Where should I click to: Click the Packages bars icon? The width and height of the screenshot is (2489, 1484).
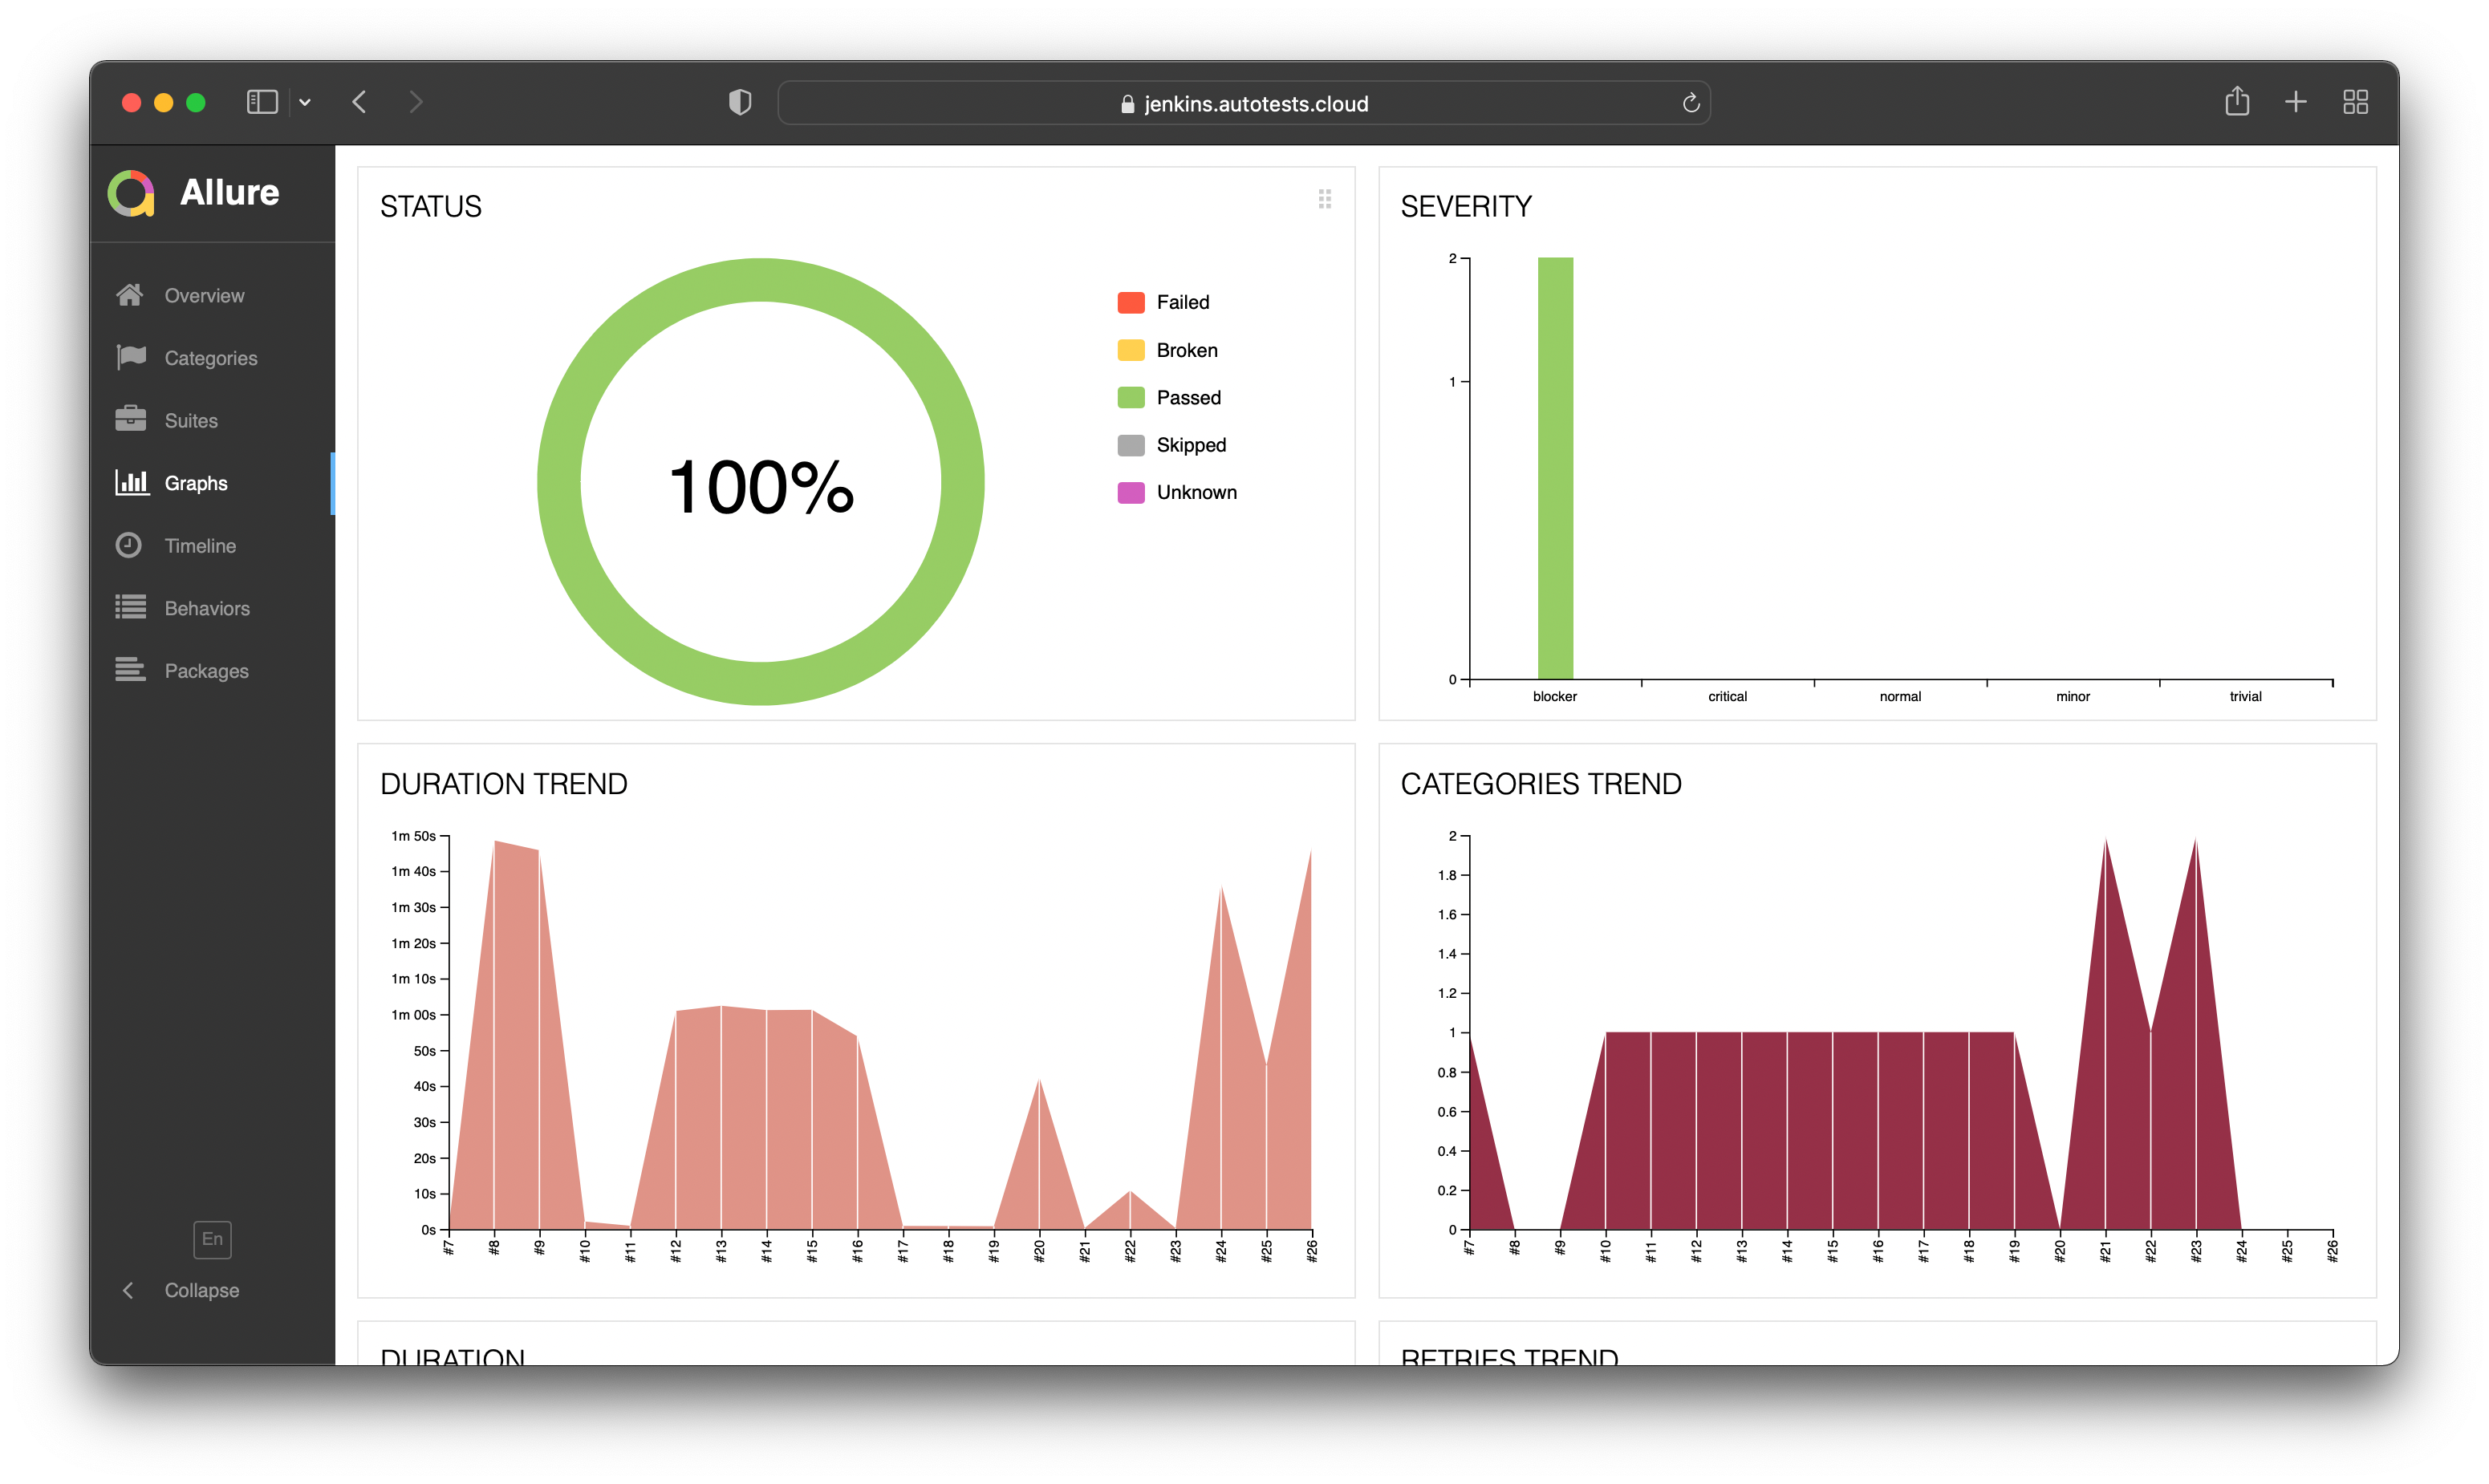pyautogui.click(x=130, y=670)
